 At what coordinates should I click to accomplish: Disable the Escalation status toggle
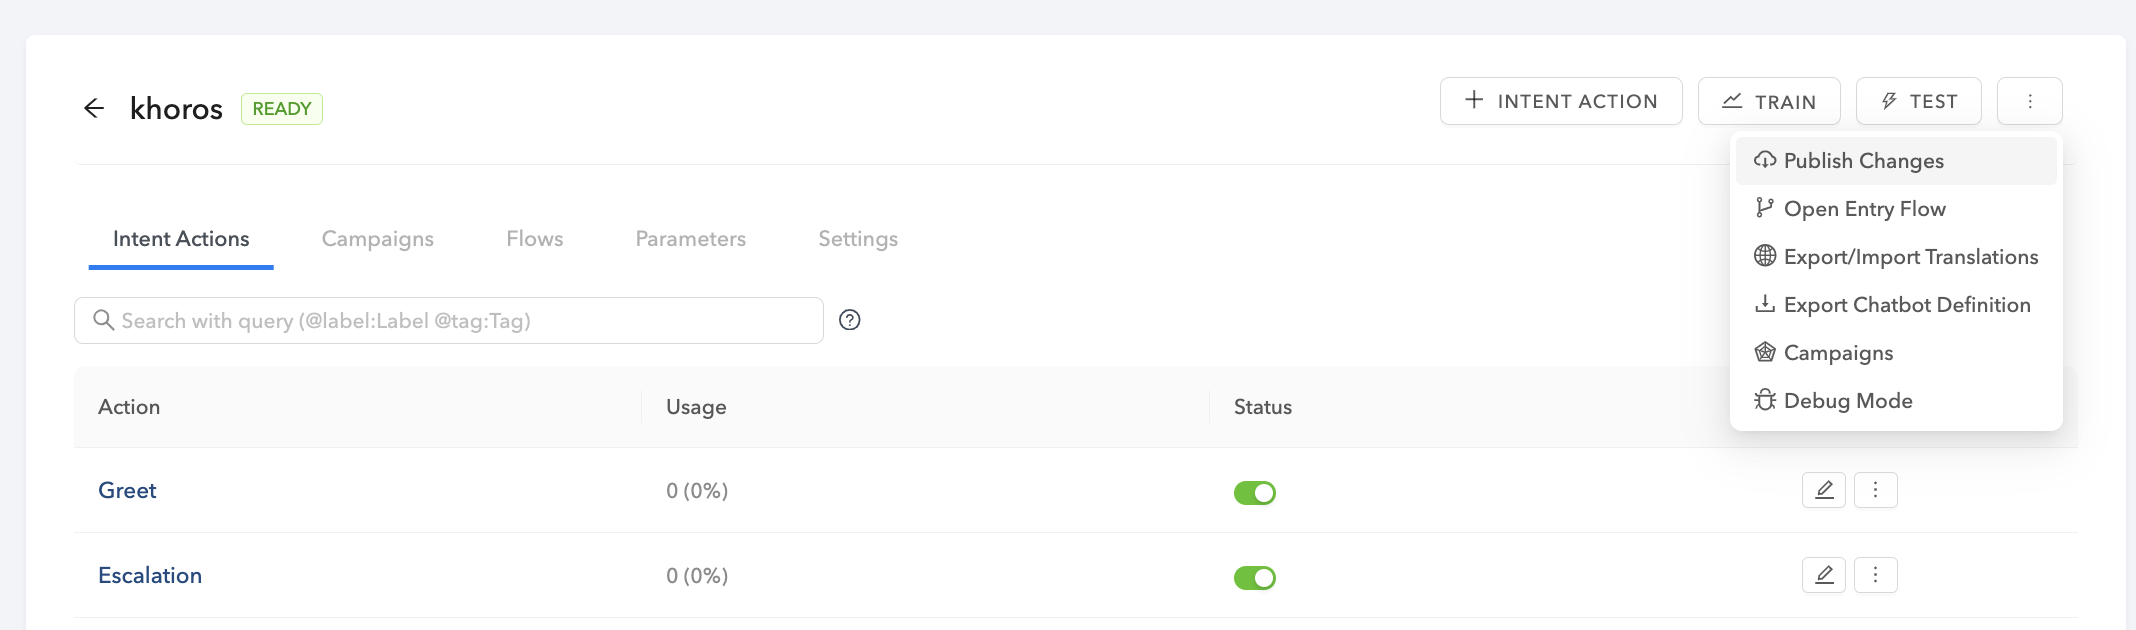click(1255, 578)
